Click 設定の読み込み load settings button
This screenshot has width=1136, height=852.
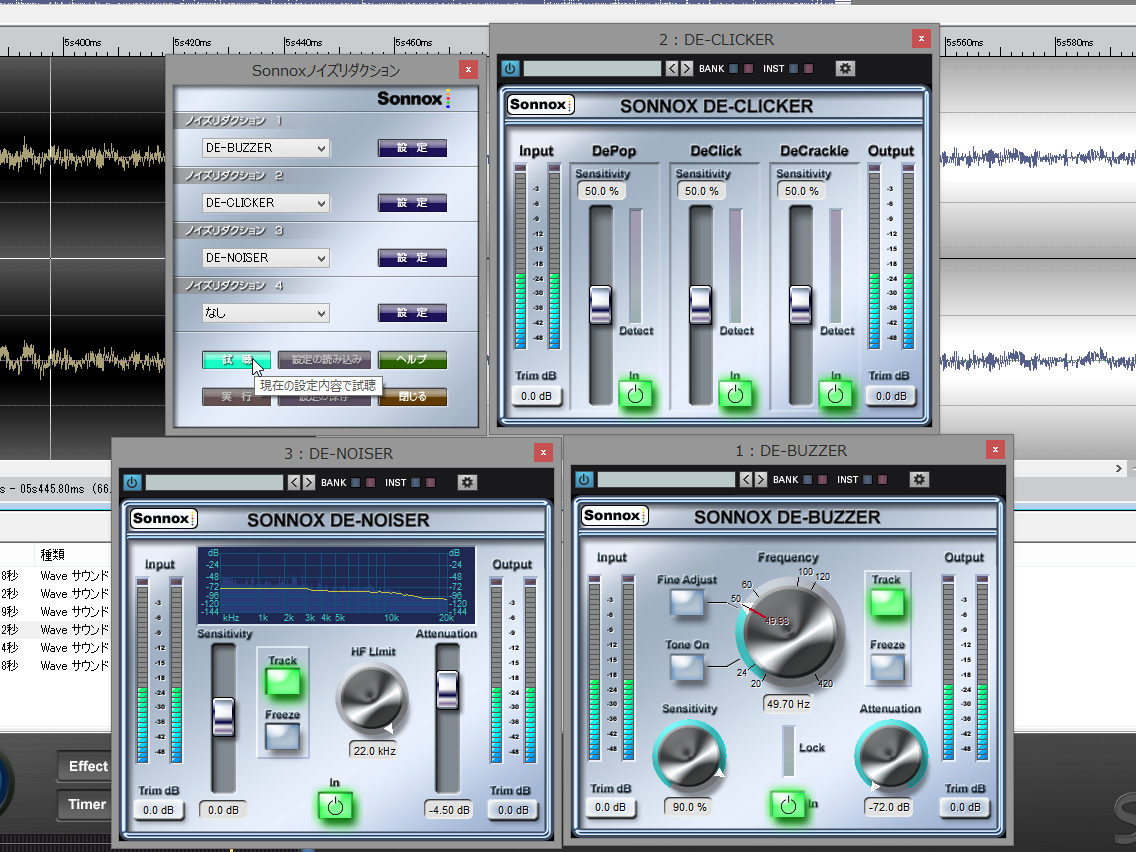pos(325,359)
